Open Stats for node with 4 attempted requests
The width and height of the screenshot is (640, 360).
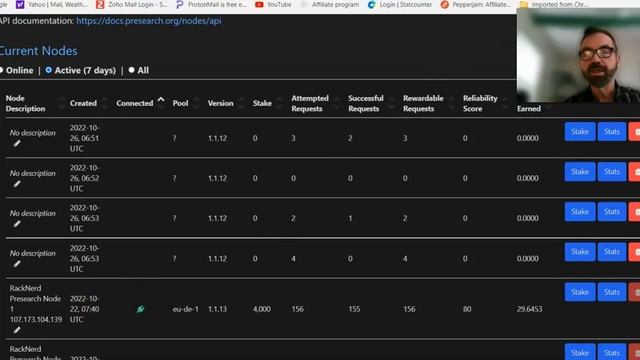(611, 251)
